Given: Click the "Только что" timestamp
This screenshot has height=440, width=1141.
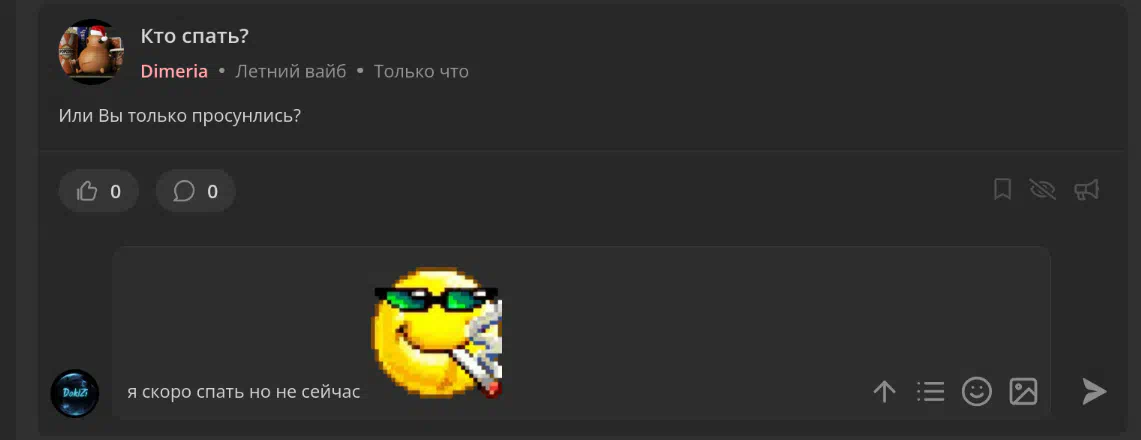Looking at the screenshot, I should (421, 71).
